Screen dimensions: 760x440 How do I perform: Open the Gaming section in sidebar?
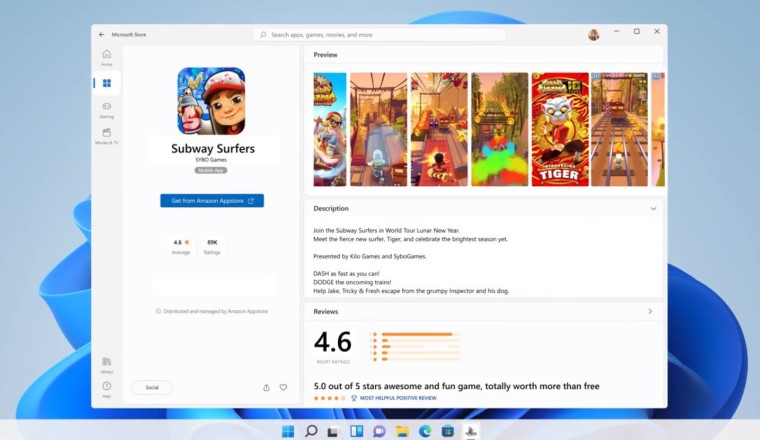107,110
